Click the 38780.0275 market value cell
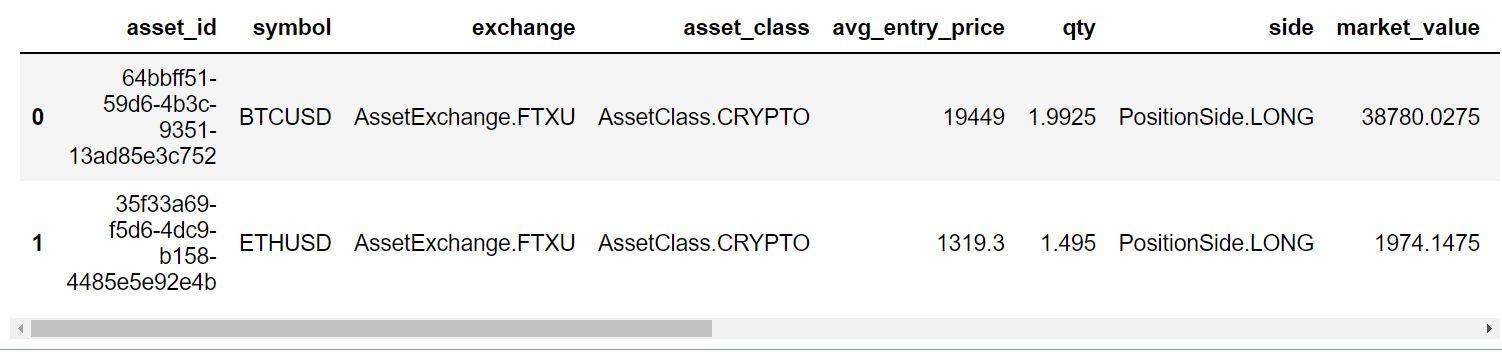This screenshot has height=361, width=1502. click(x=1420, y=117)
